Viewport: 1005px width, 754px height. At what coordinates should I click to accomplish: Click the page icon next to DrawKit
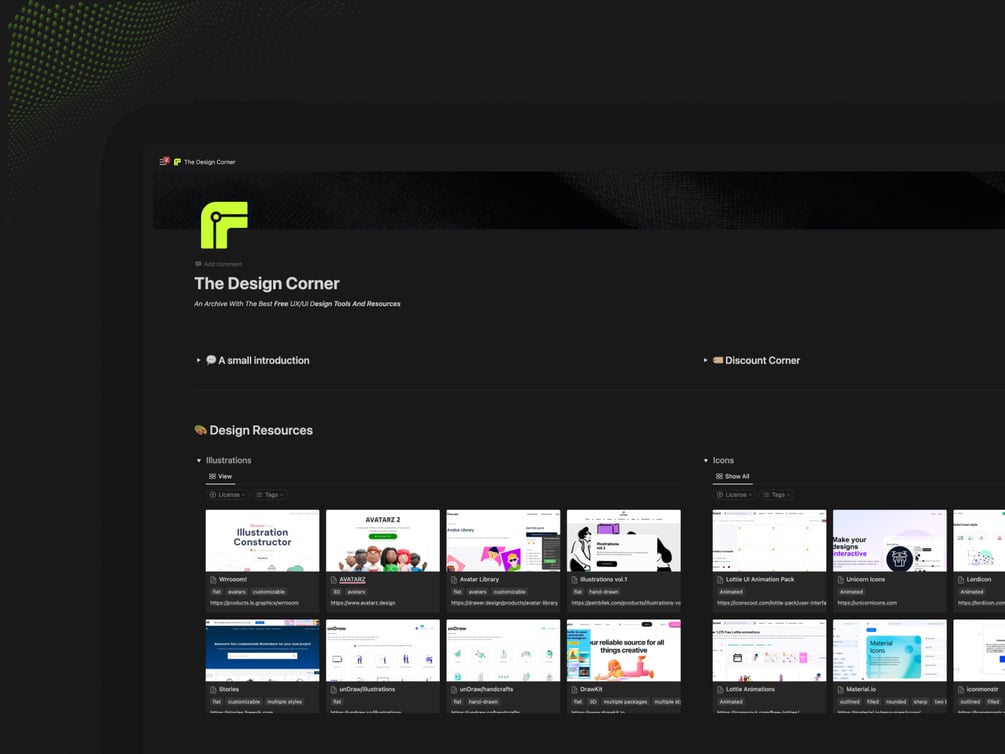coord(575,690)
